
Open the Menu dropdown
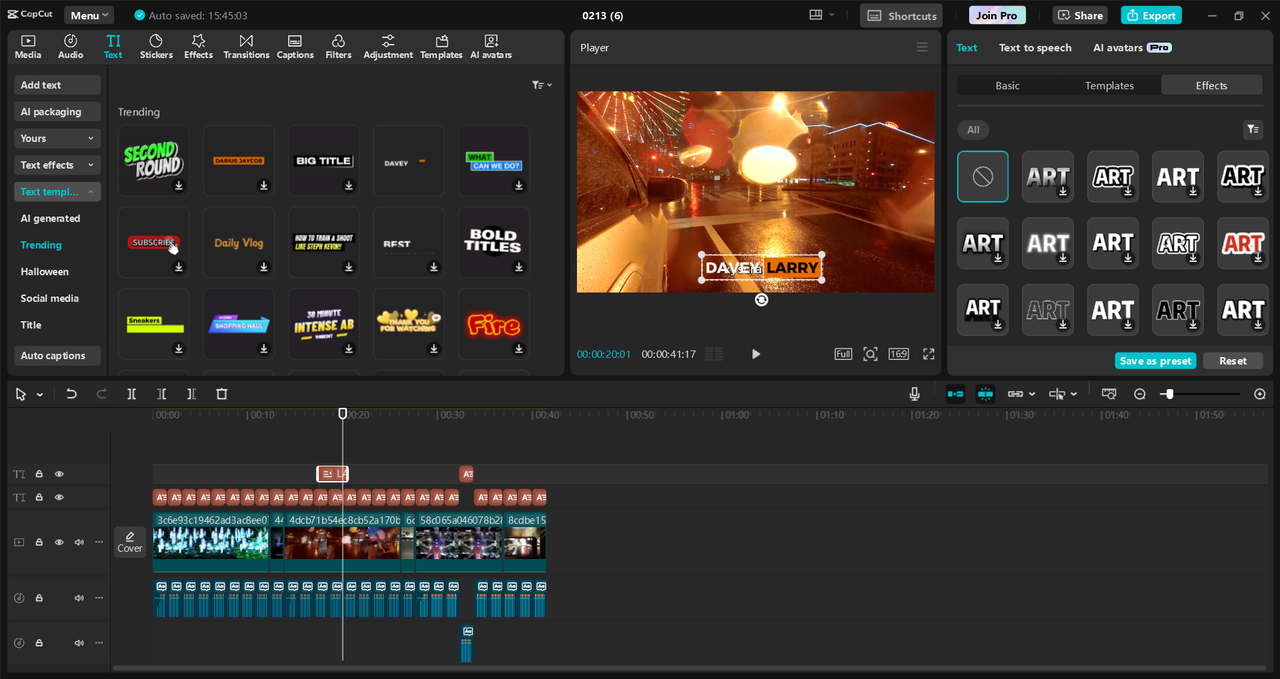pos(89,15)
